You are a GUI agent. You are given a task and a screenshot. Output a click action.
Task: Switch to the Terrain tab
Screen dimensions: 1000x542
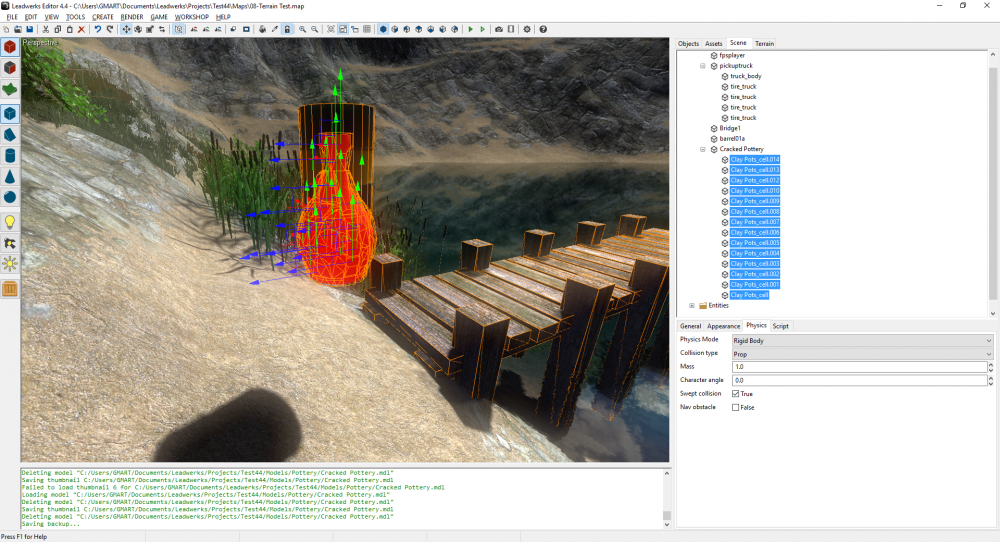[764, 44]
